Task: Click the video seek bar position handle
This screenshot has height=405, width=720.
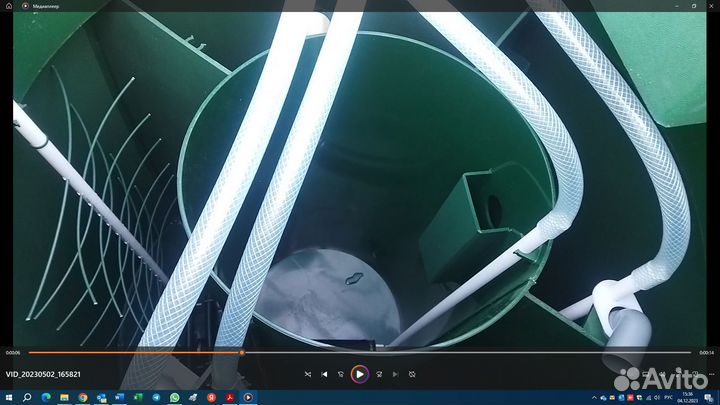Action: pyautogui.click(x=241, y=352)
